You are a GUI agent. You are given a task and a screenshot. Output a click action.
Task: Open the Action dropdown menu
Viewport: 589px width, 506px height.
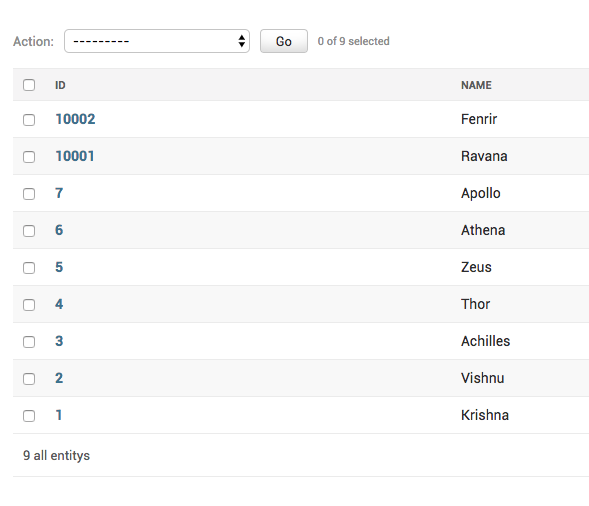click(157, 41)
